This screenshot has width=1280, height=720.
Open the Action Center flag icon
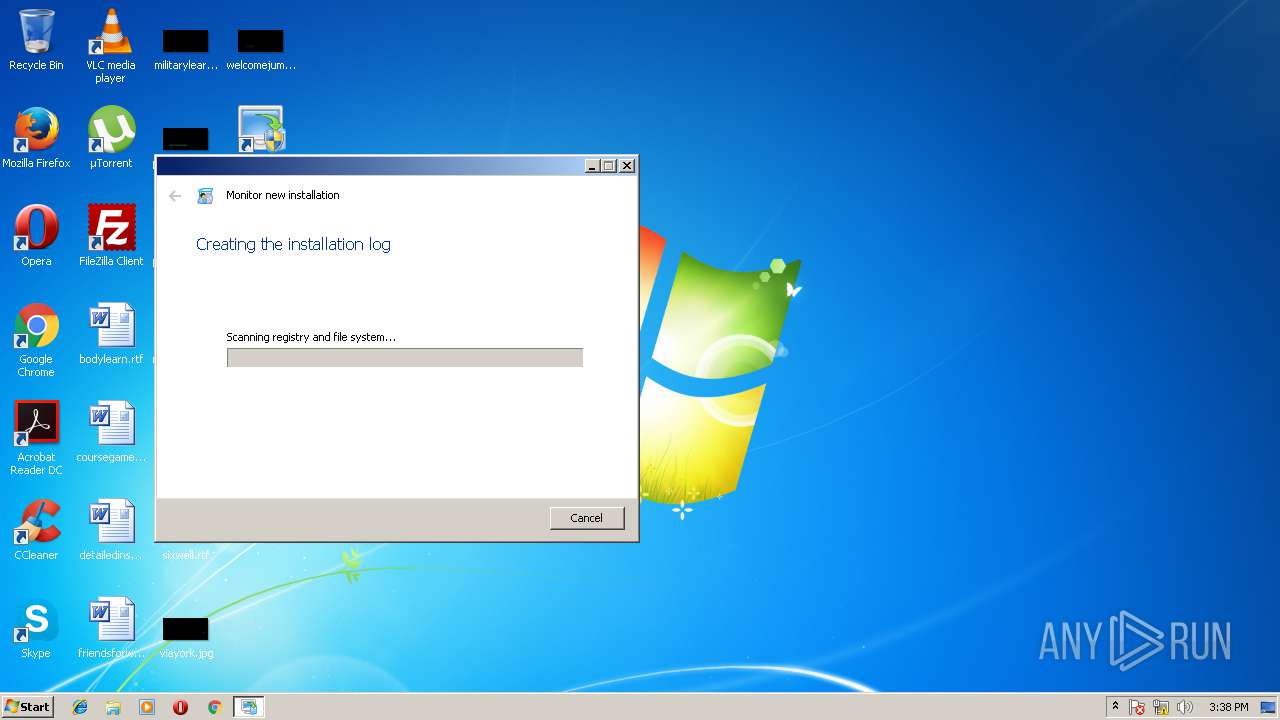click(x=1138, y=707)
